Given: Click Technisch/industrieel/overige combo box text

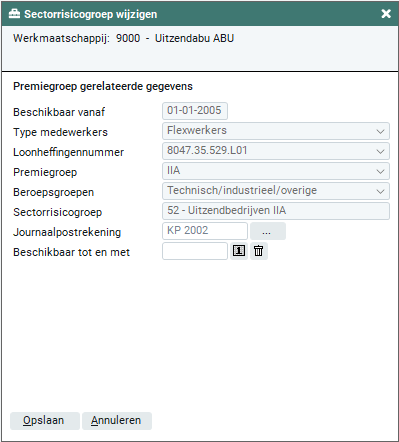Looking at the screenshot, I should 242,190.
